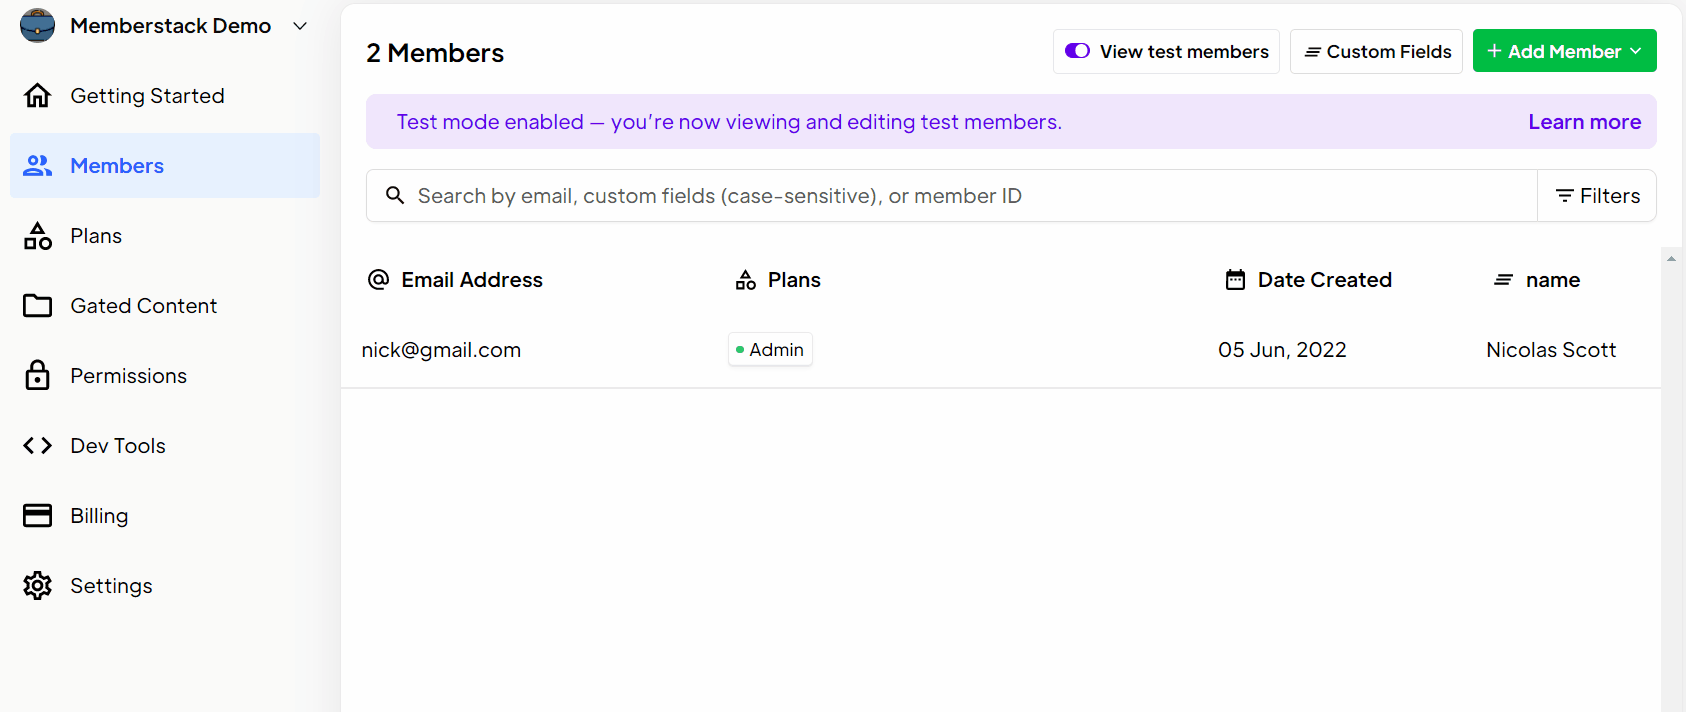
Task: Open the Filters button
Action: (x=1597, y=195)
